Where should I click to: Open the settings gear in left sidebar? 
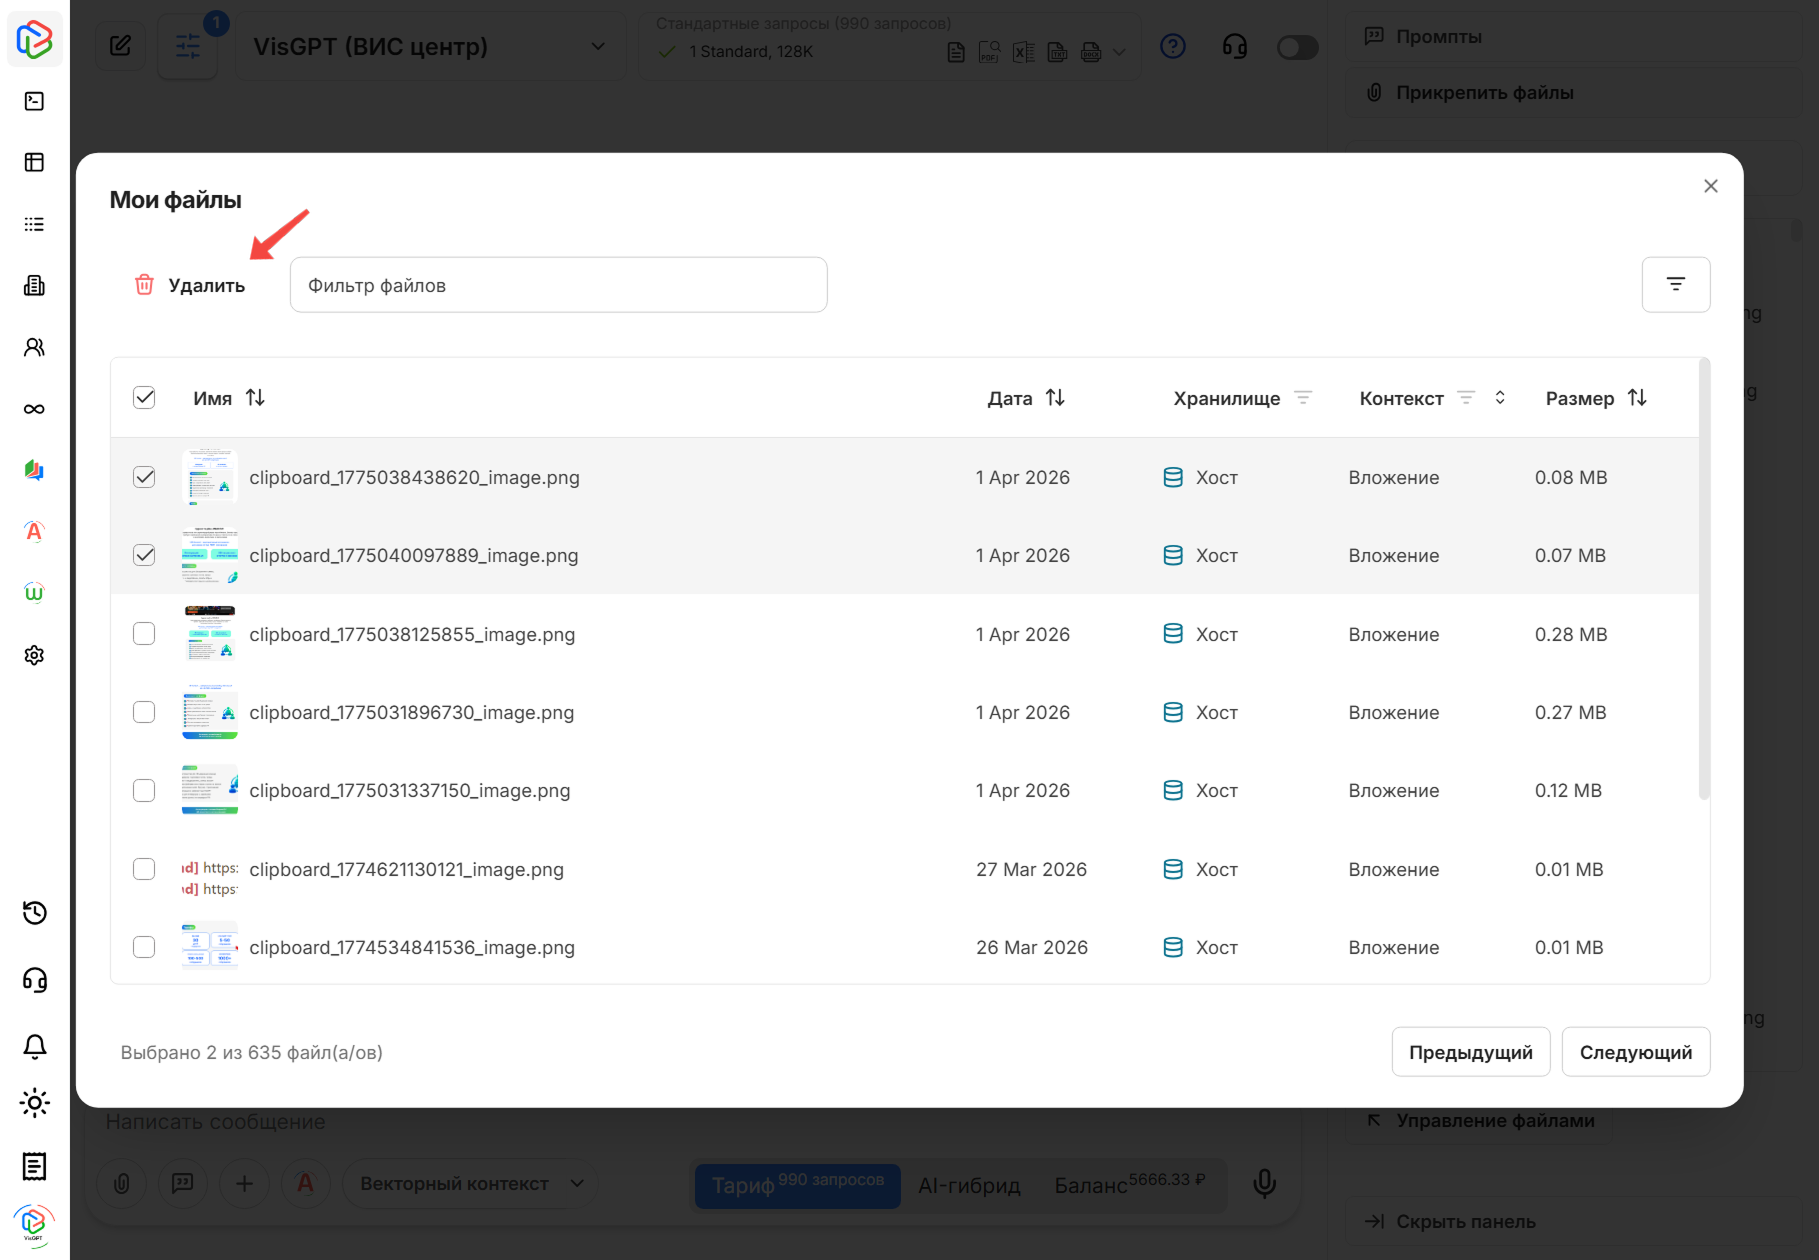(35, 655)
